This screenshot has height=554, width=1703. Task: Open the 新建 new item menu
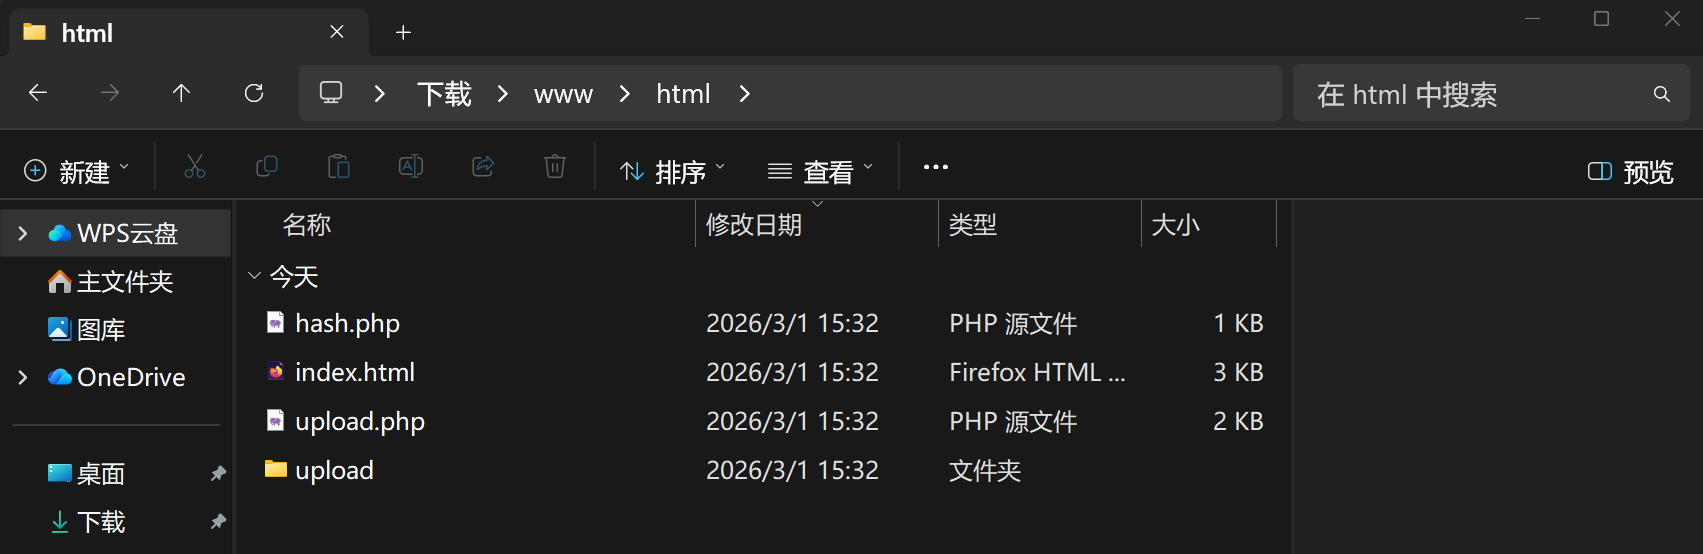click(x=76, y=172)
